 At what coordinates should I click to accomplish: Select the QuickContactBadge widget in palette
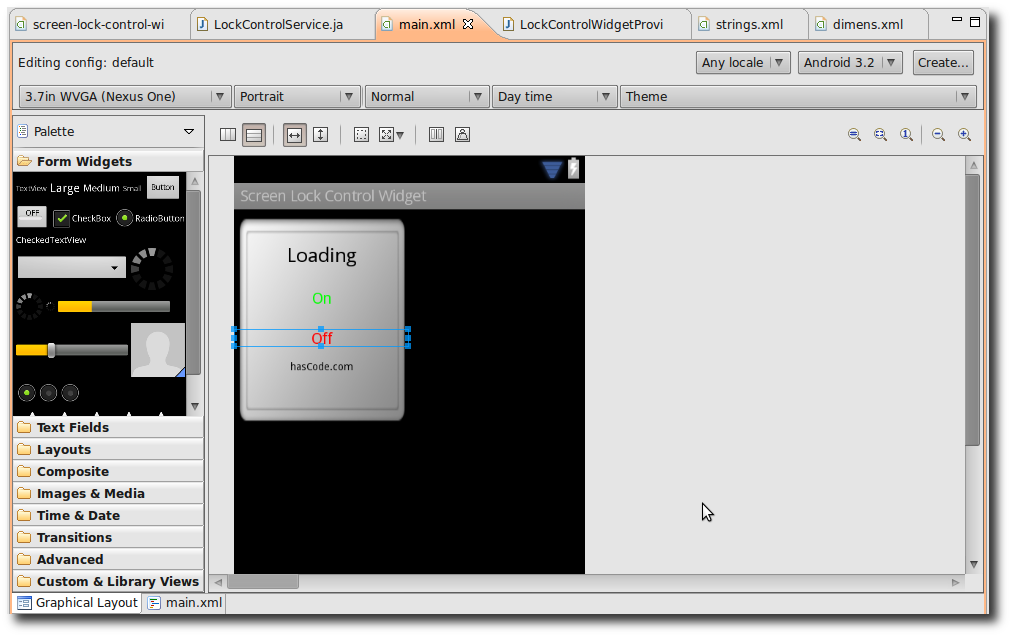click(157, 350)
